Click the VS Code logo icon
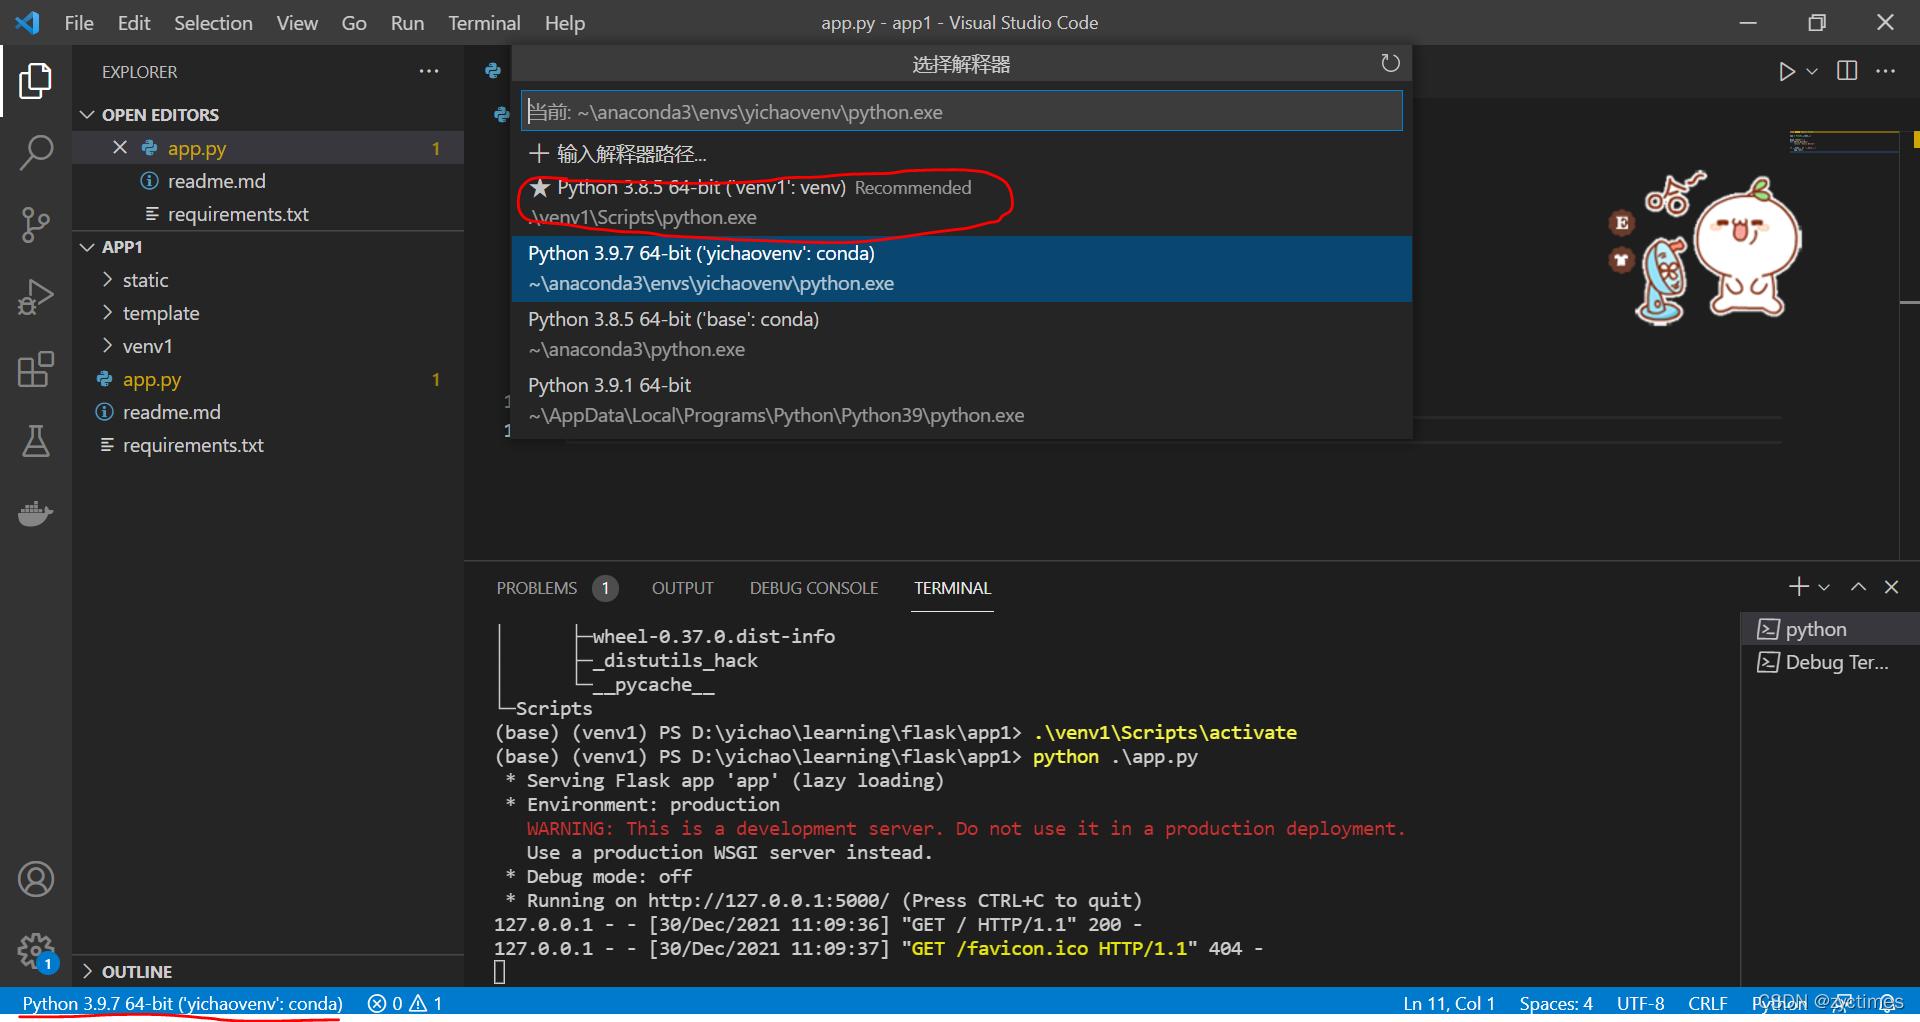1920x1022 pixels. tap(27, 22)
